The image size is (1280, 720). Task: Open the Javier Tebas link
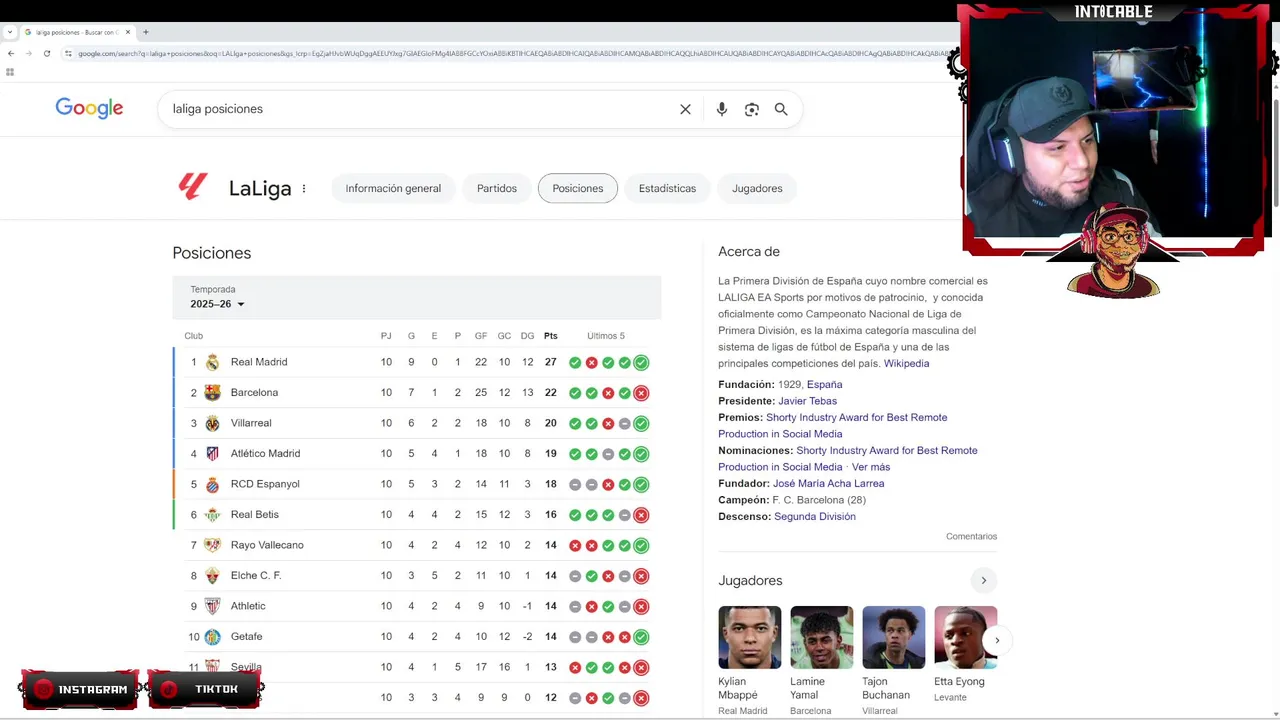[807, 401]
